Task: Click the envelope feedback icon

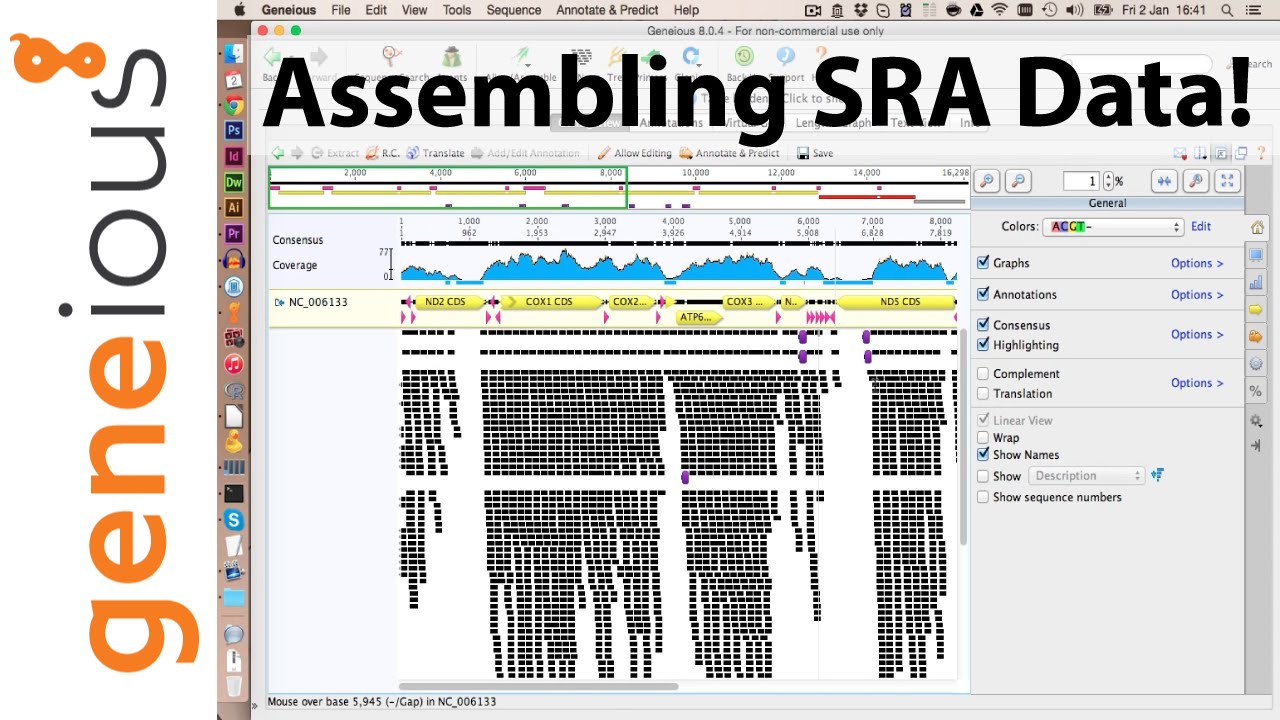Action: click(1180, 153)
